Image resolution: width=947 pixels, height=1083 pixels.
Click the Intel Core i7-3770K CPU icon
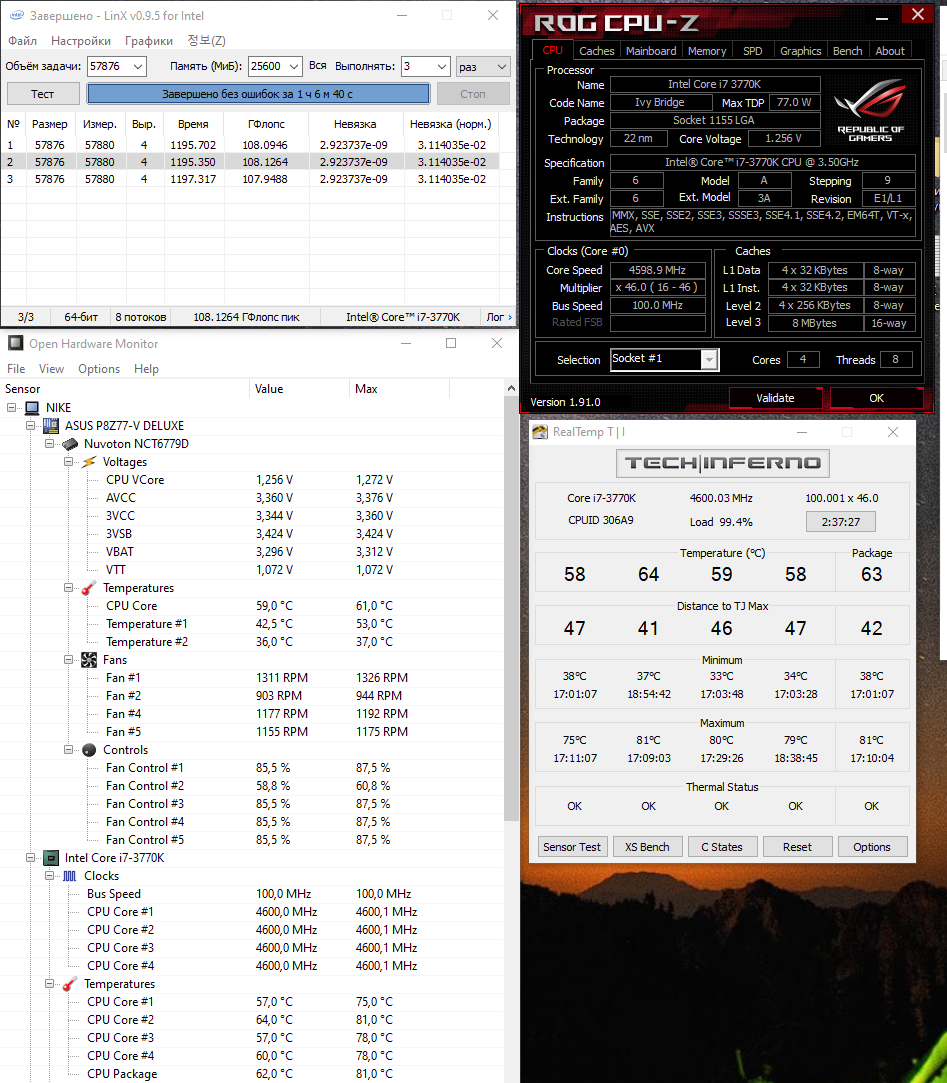tap(51, 858)
